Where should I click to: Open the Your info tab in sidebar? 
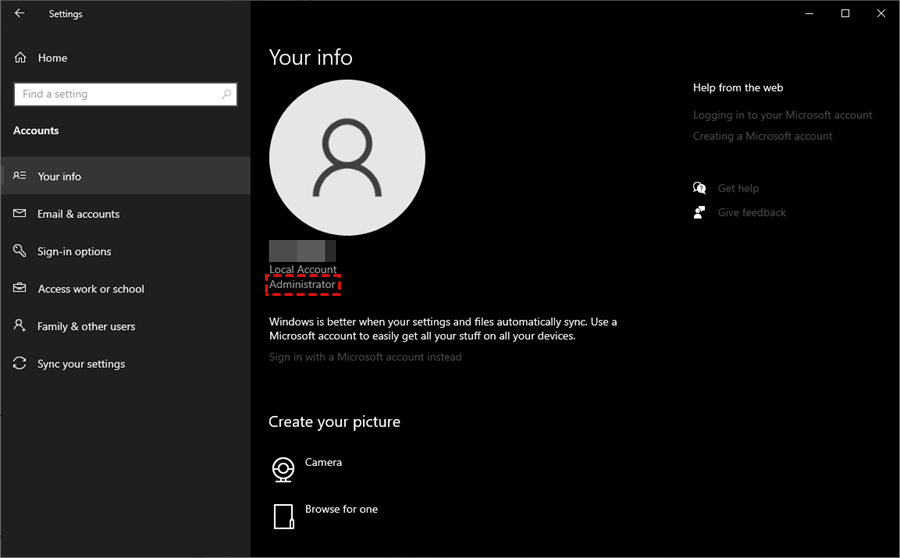[x=59, y=176]
